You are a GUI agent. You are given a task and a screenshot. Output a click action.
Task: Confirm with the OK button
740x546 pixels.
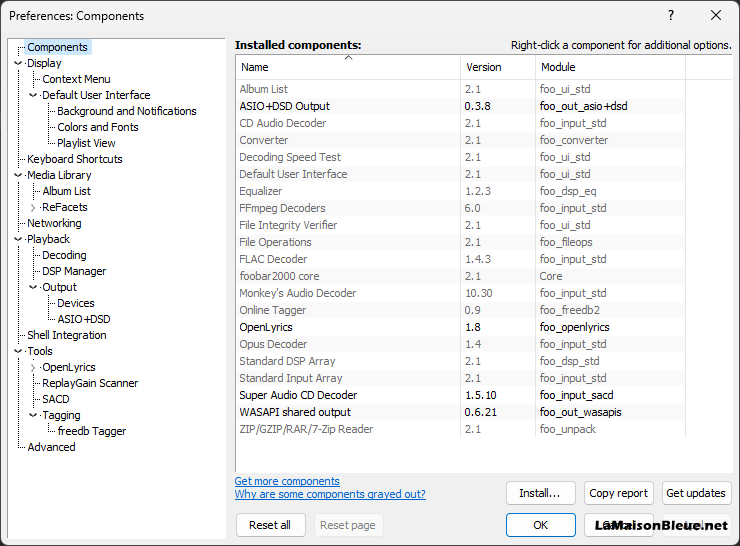click(540, 525)
